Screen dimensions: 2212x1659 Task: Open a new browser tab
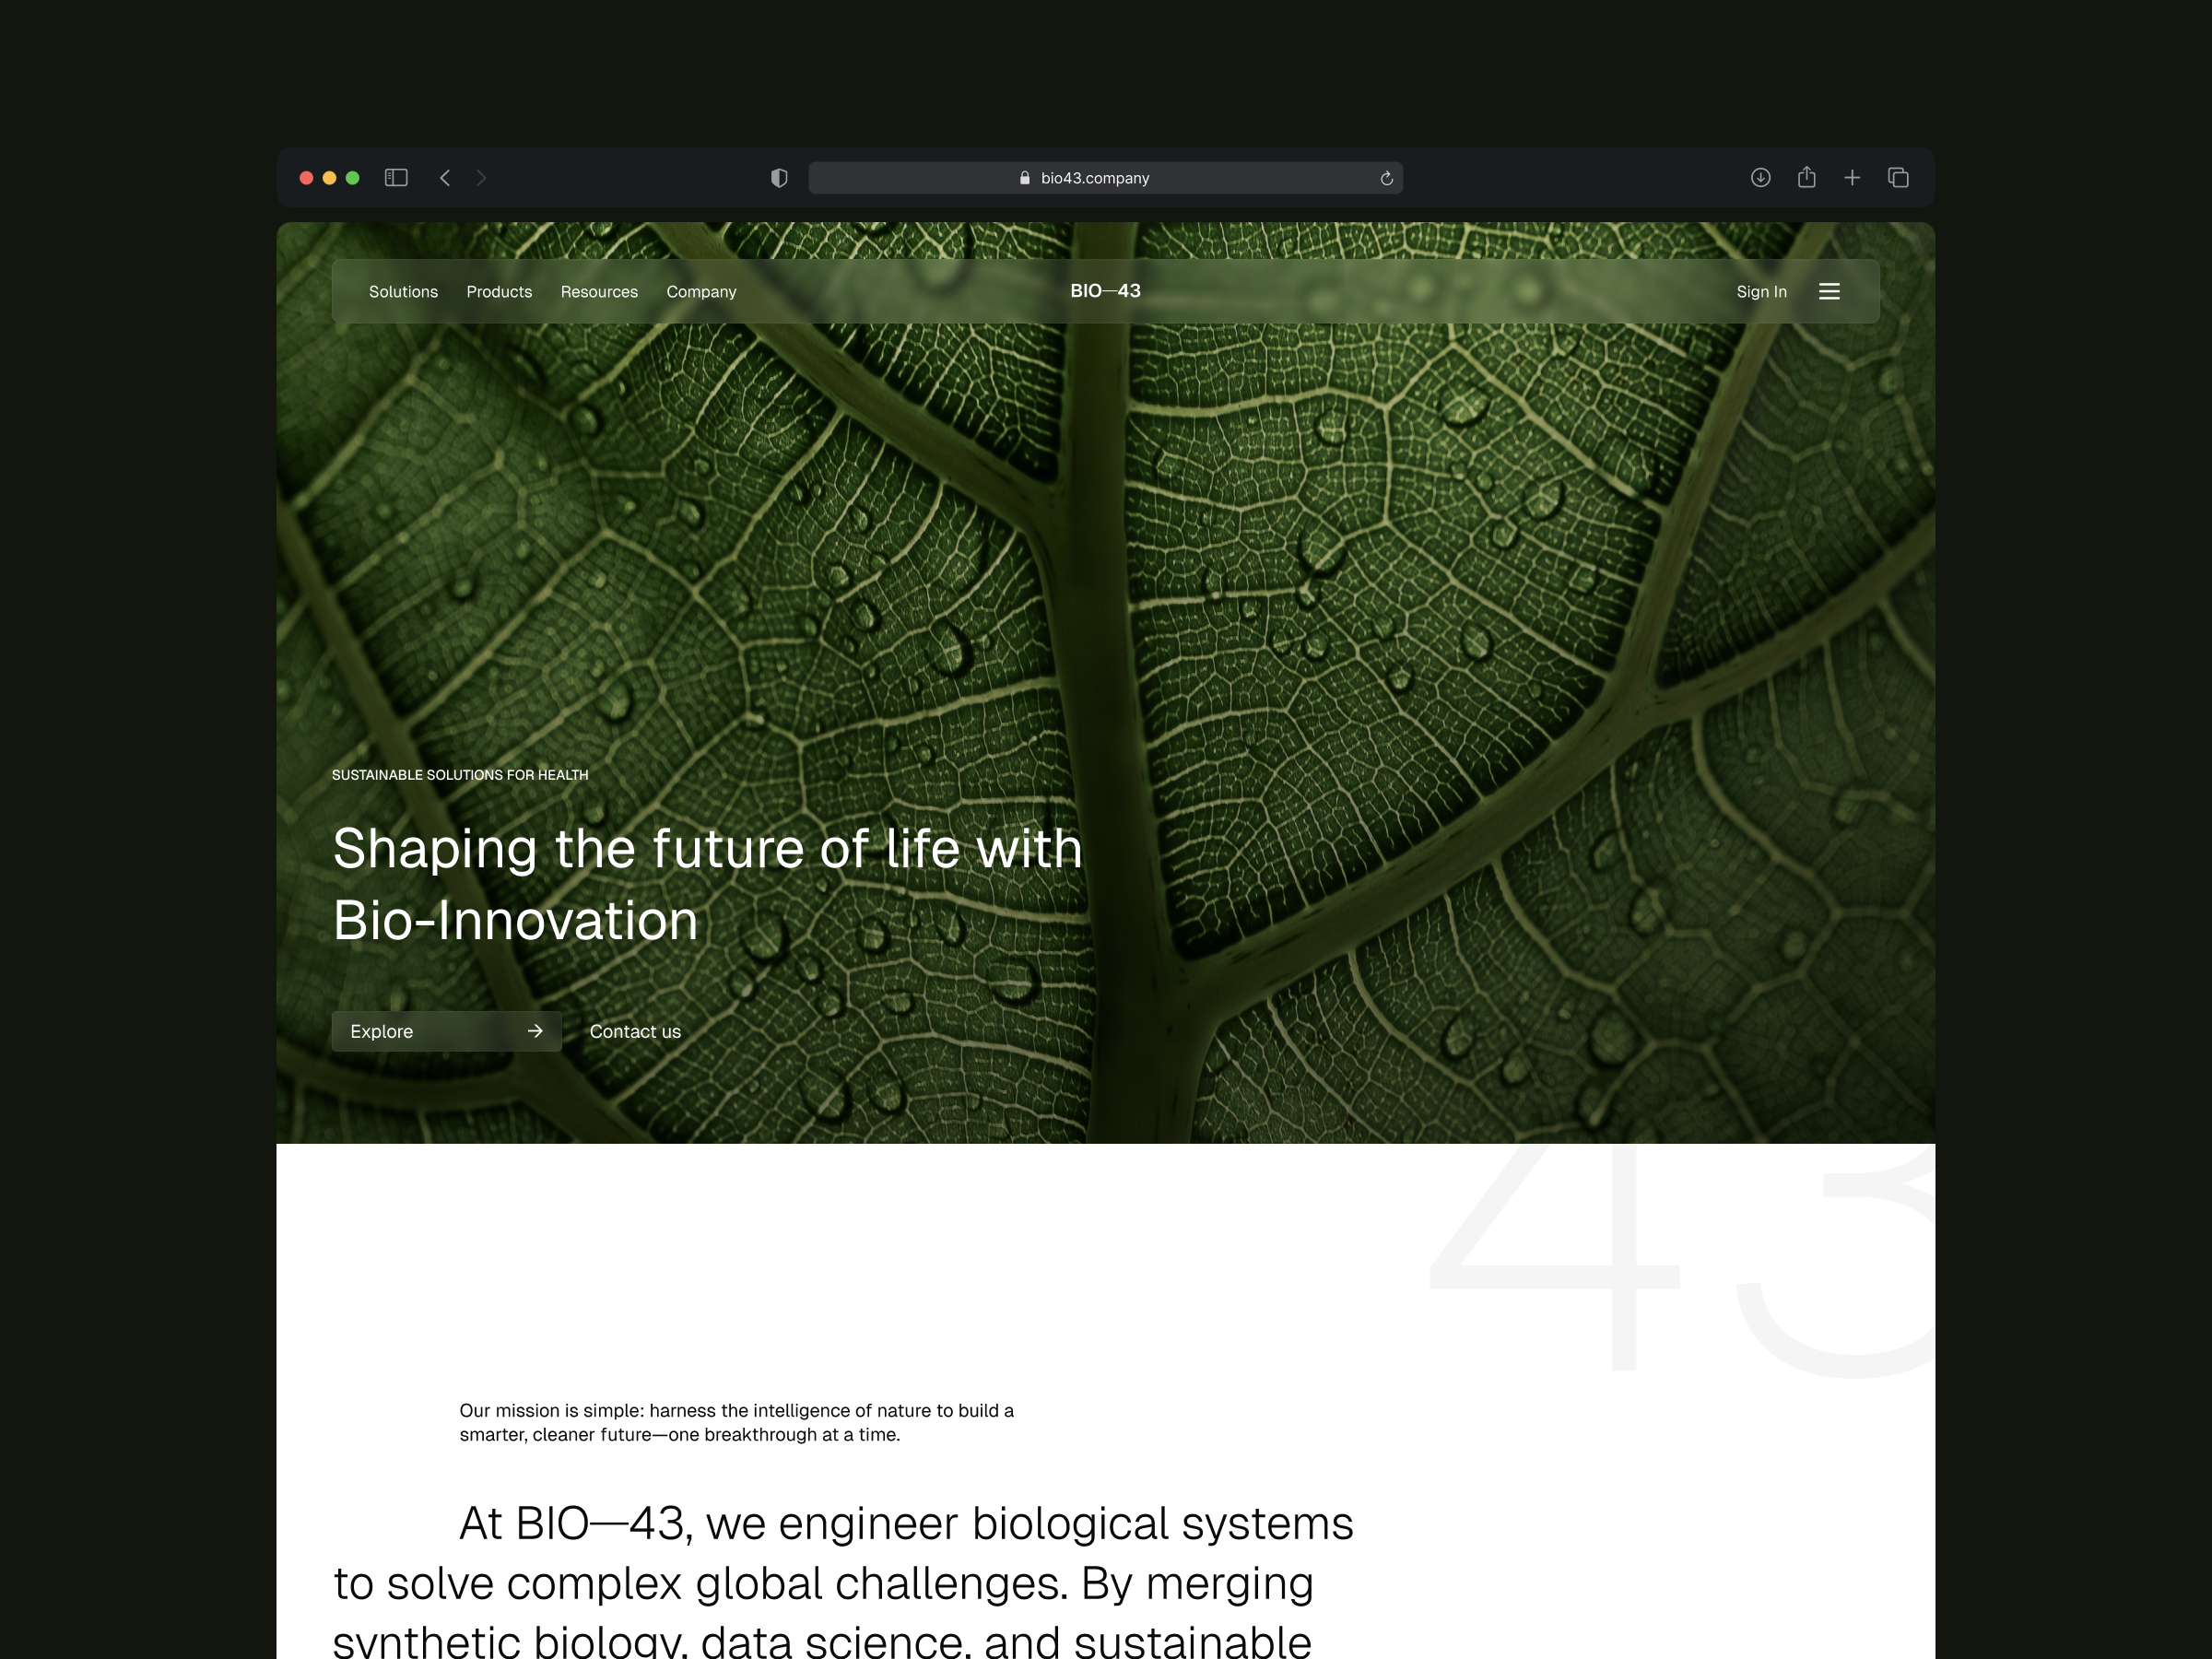pyautogui.click(x=1852, y=177)
